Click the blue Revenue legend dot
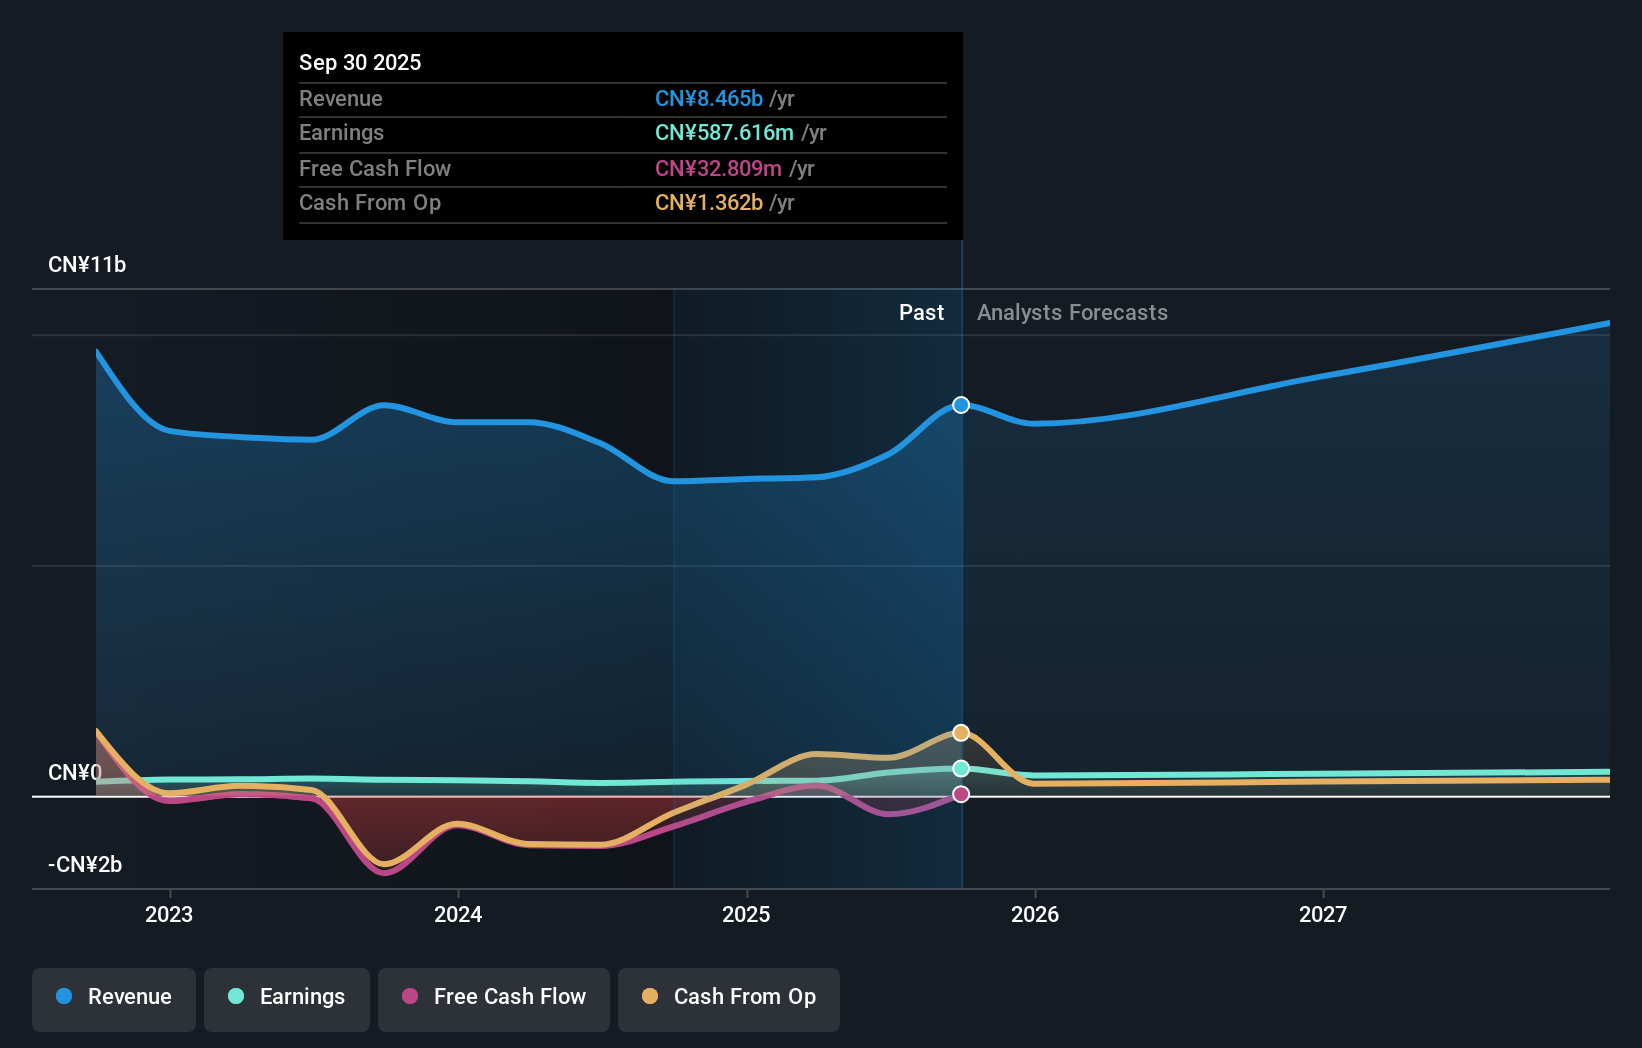The width and height of the screenshot is (1642, 1048). pyautogui.click(x=64, y=996)
